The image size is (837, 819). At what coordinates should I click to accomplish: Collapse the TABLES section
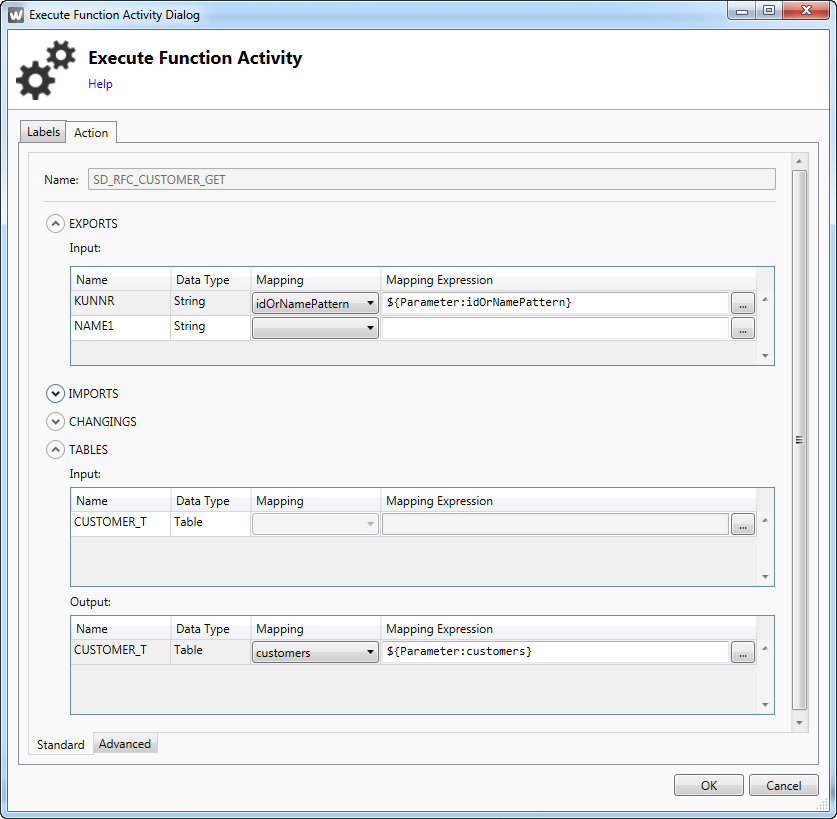click(x=56, y=450)
